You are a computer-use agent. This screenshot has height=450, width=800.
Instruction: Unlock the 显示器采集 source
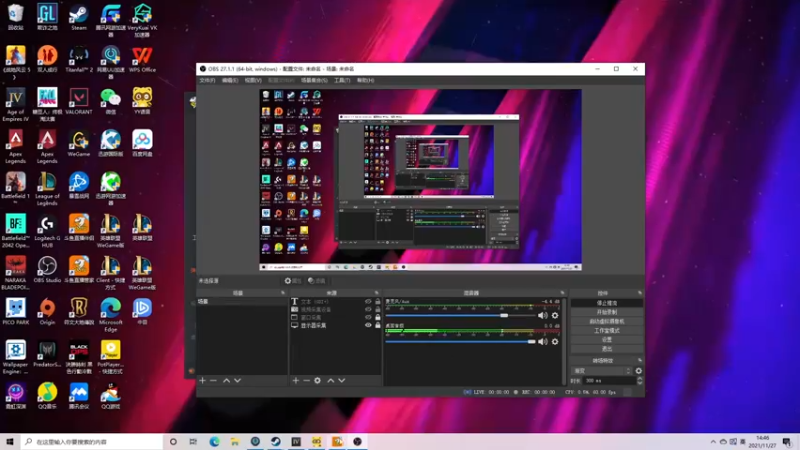click(x=378, y=325)
